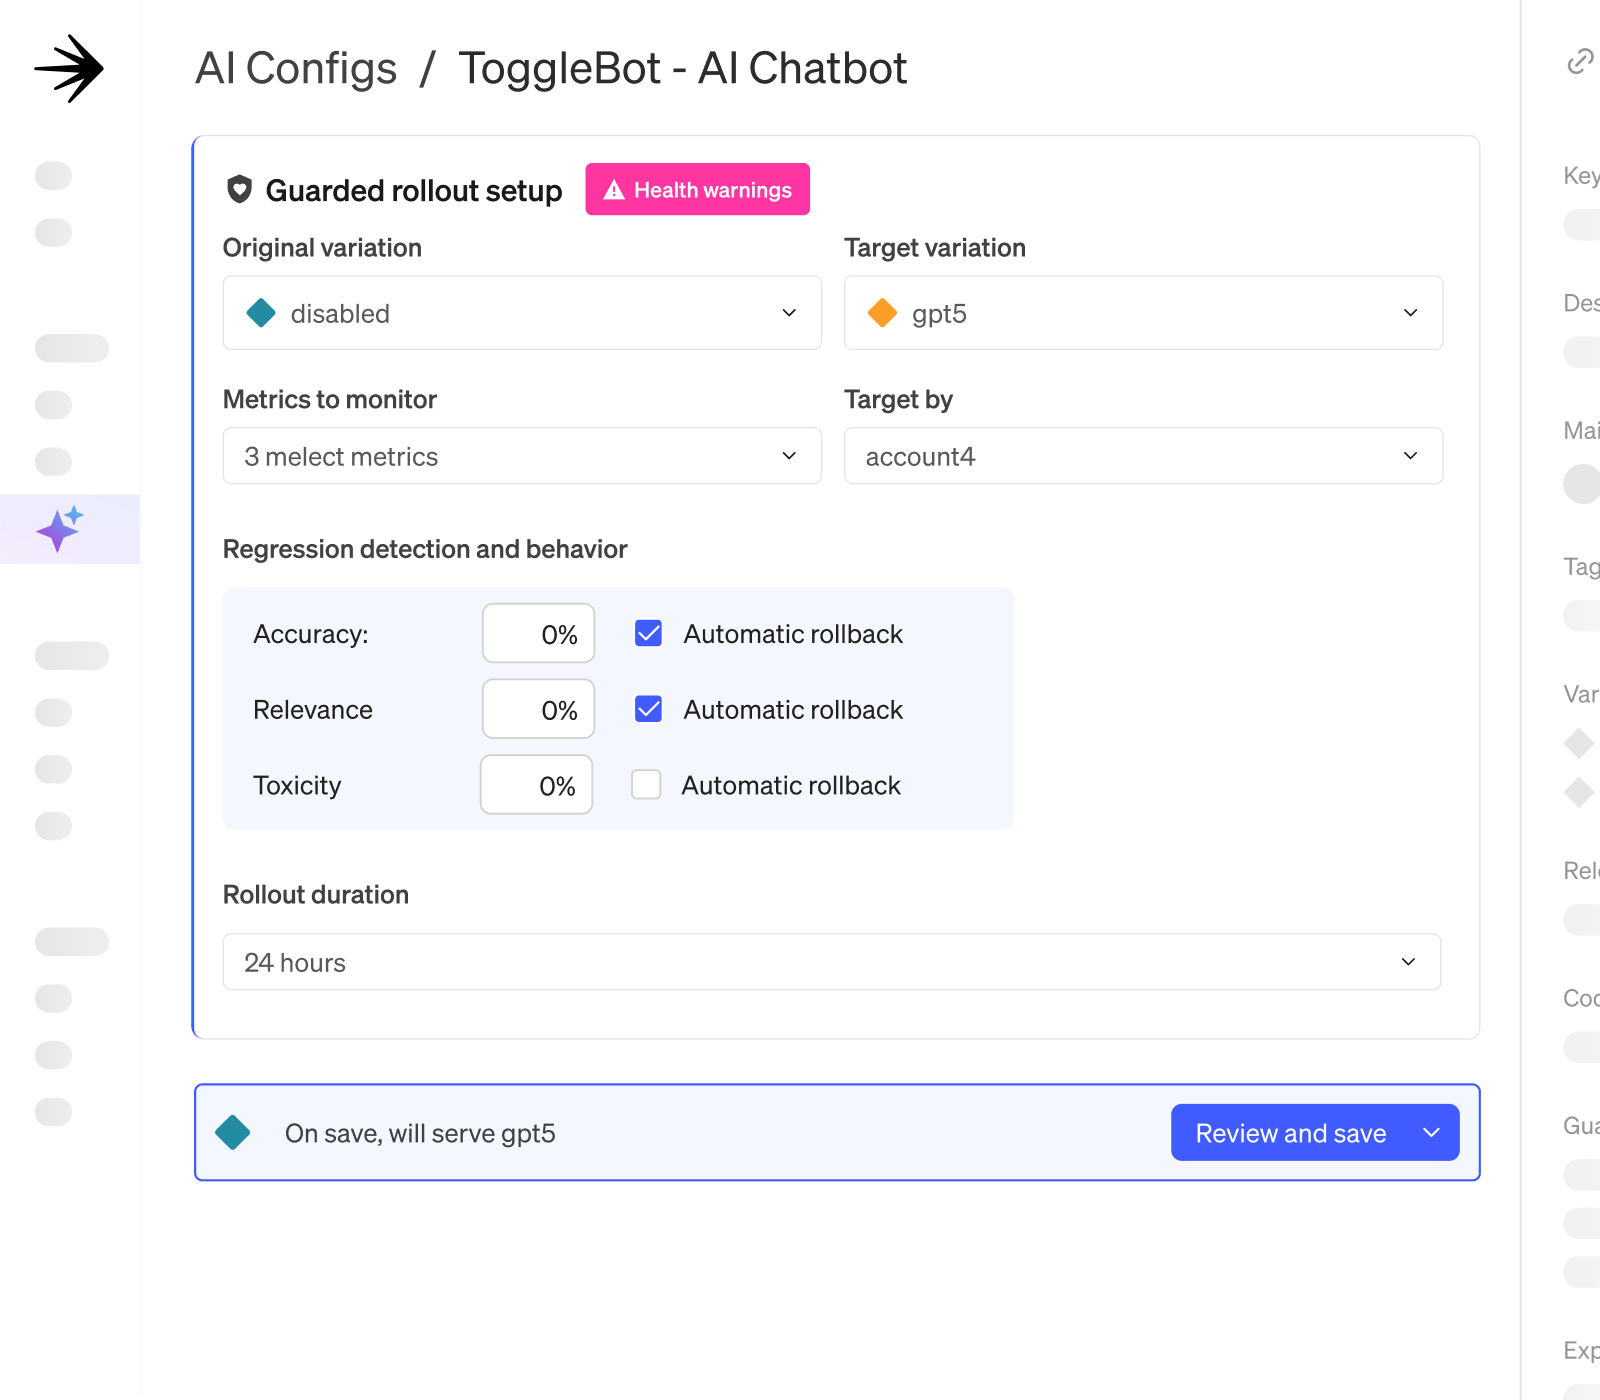Click the guarded rollout shield icon
Image resolution: width=1600 pixels, height=1400 pixels.
click(239, 189)
